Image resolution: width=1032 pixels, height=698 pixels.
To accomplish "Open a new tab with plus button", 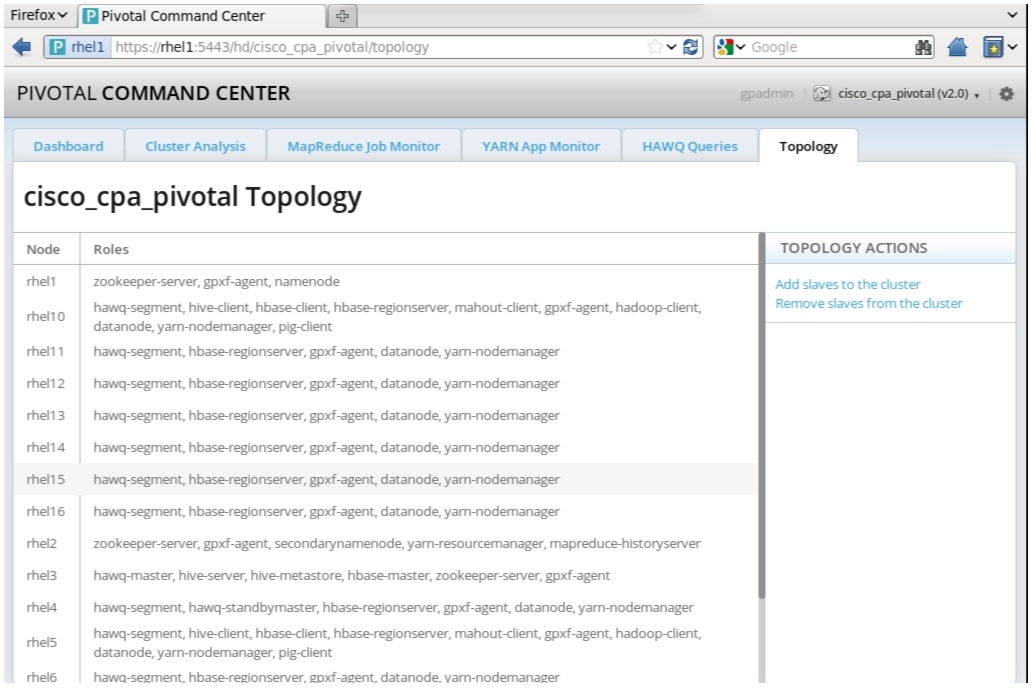I will [x=342, y=16].
